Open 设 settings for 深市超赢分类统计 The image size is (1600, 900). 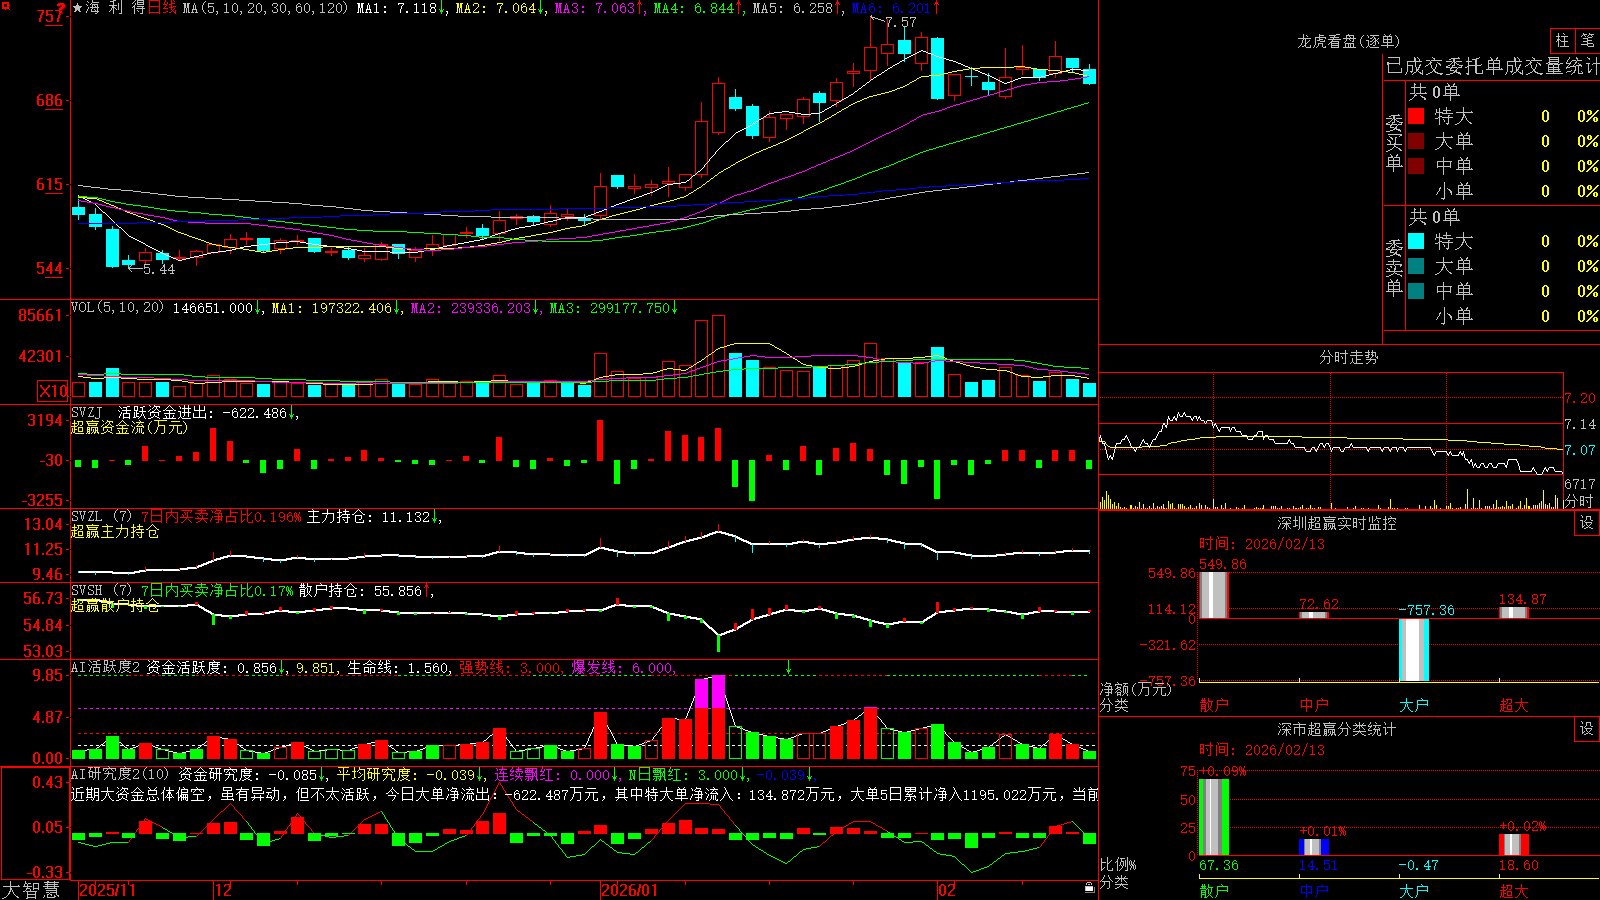click(x=1587, y=729)
